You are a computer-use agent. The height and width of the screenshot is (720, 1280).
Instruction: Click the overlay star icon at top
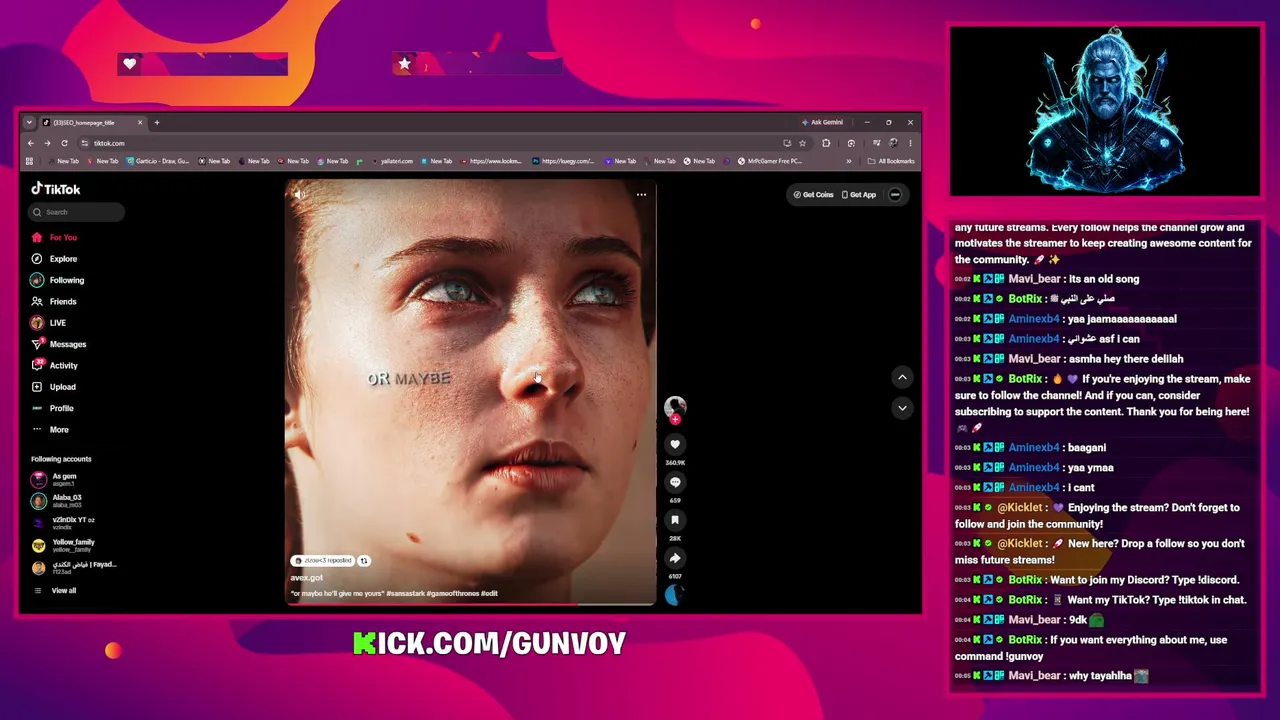(404, 64)
